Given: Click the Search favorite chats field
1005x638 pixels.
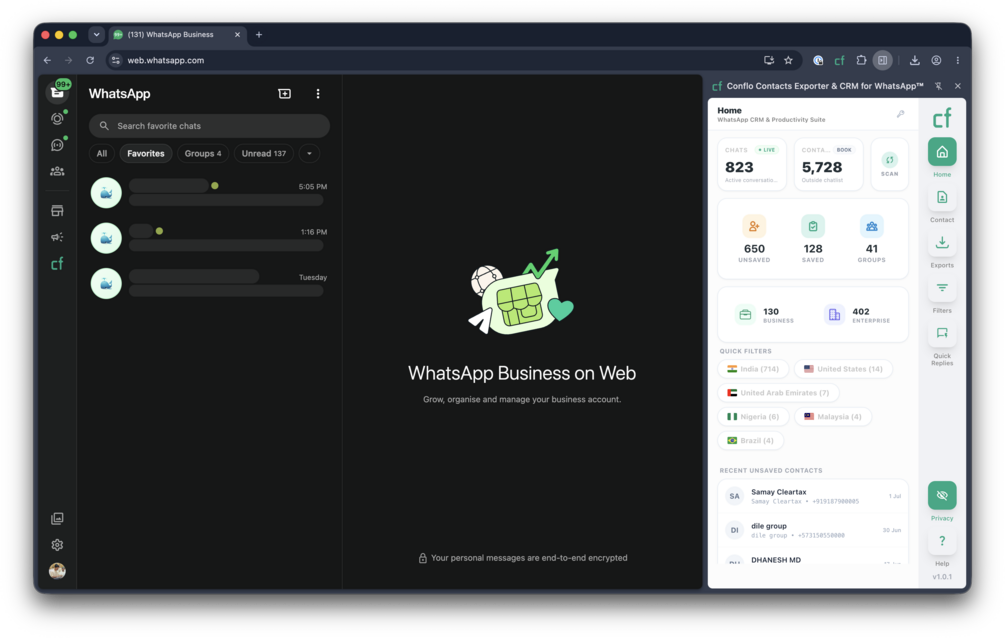Looking at the screenshot, I should (210, 126).
